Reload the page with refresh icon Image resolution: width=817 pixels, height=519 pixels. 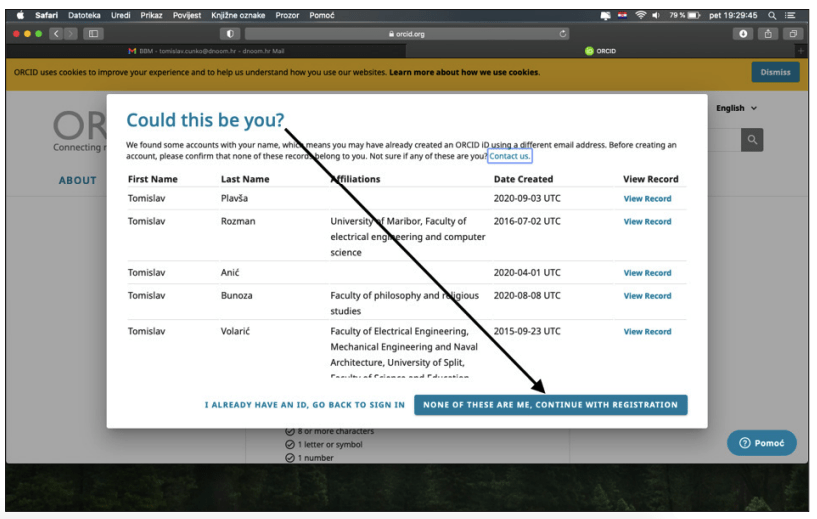tap(562, 34)
